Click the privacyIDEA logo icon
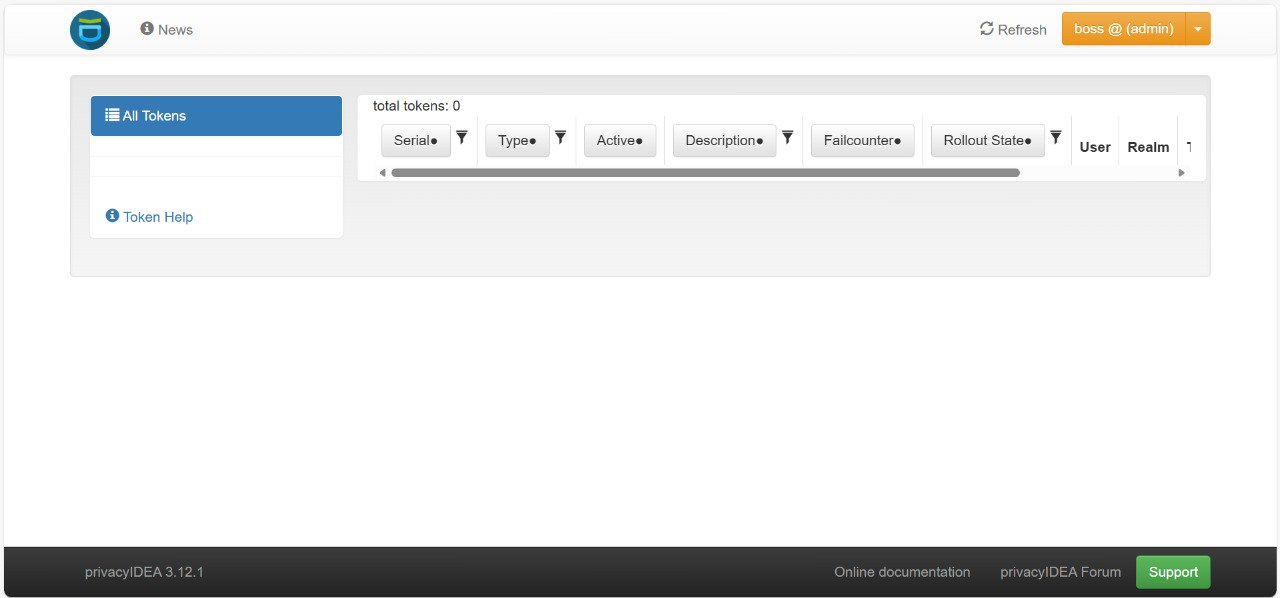 90,30
